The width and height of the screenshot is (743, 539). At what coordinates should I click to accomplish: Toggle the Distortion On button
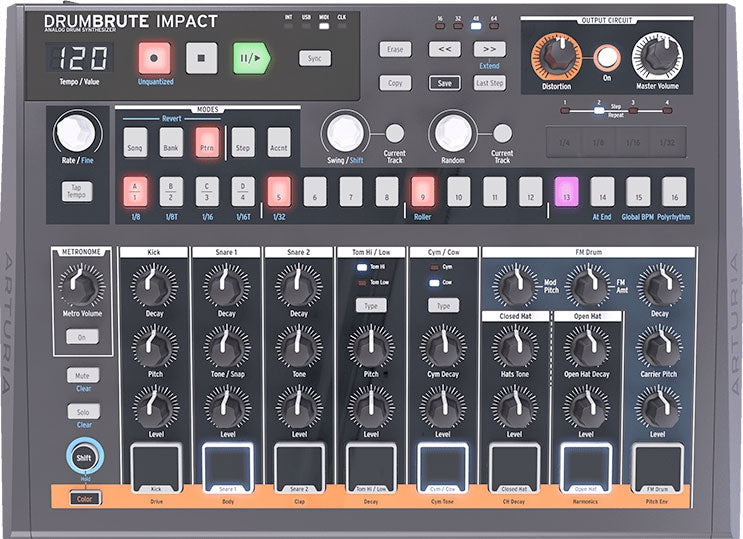(606, 58)
